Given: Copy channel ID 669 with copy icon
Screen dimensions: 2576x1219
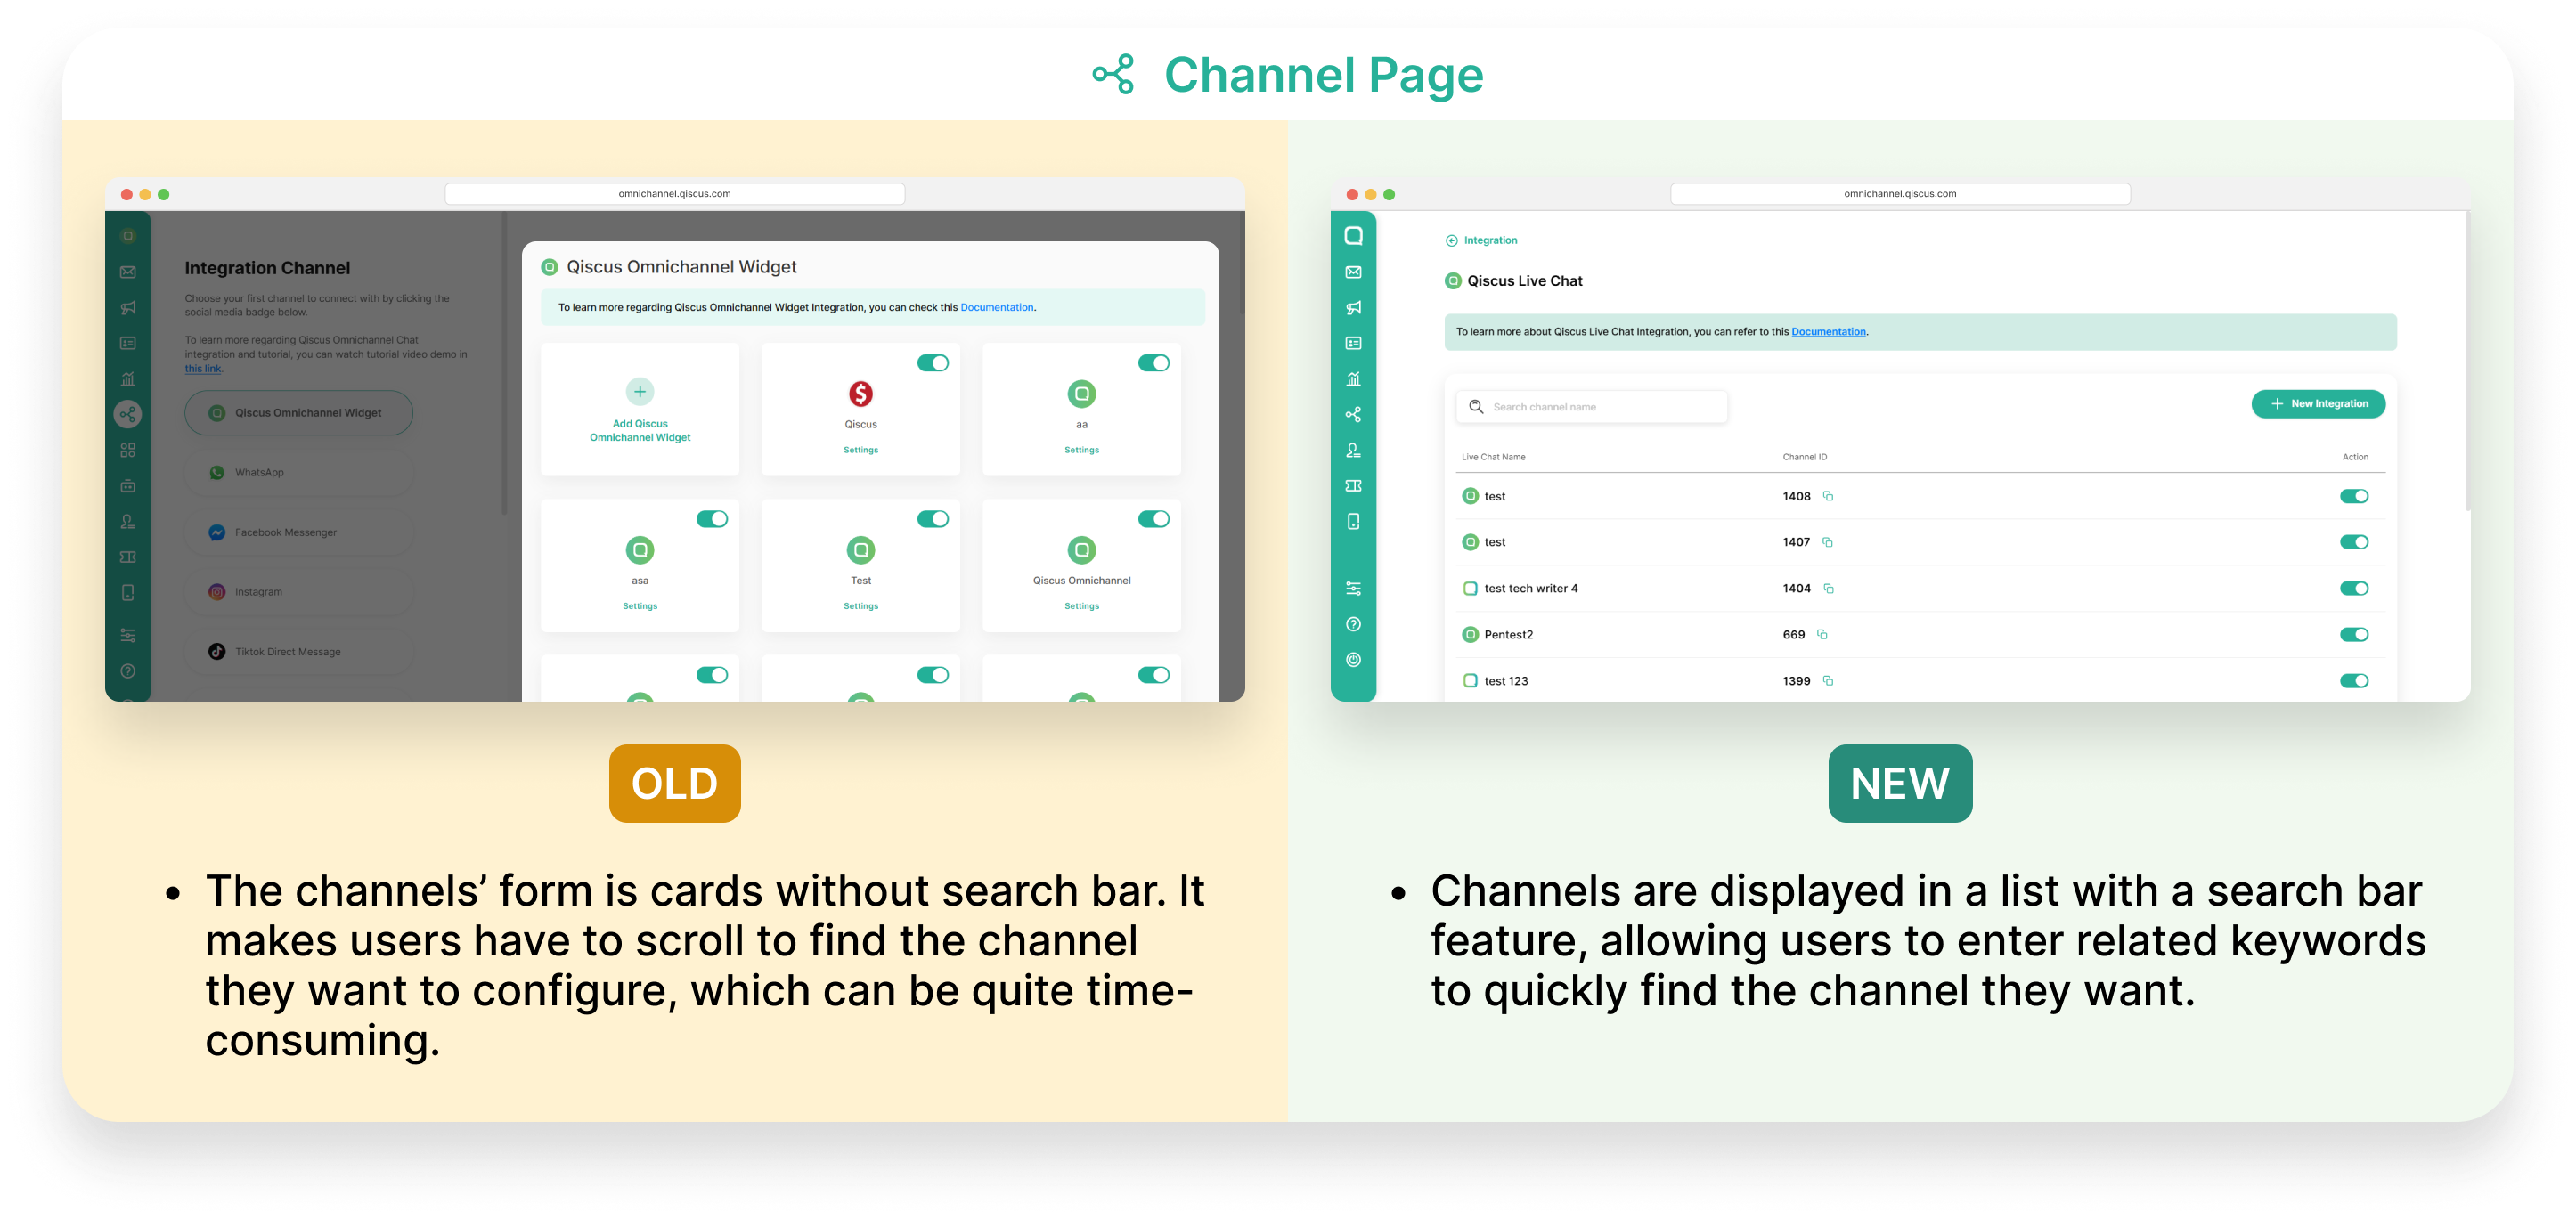Looking at the screenshot, I should click(1822, 634).
